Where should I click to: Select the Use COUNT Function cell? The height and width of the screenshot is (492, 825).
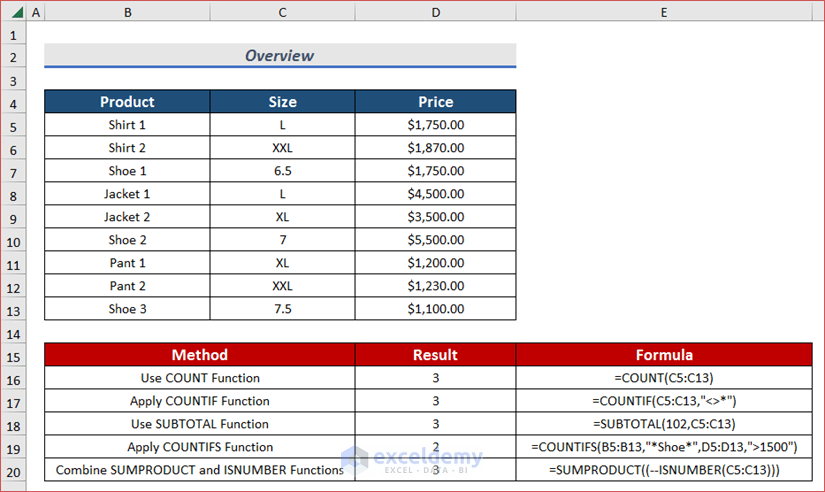tap(200, 378)
